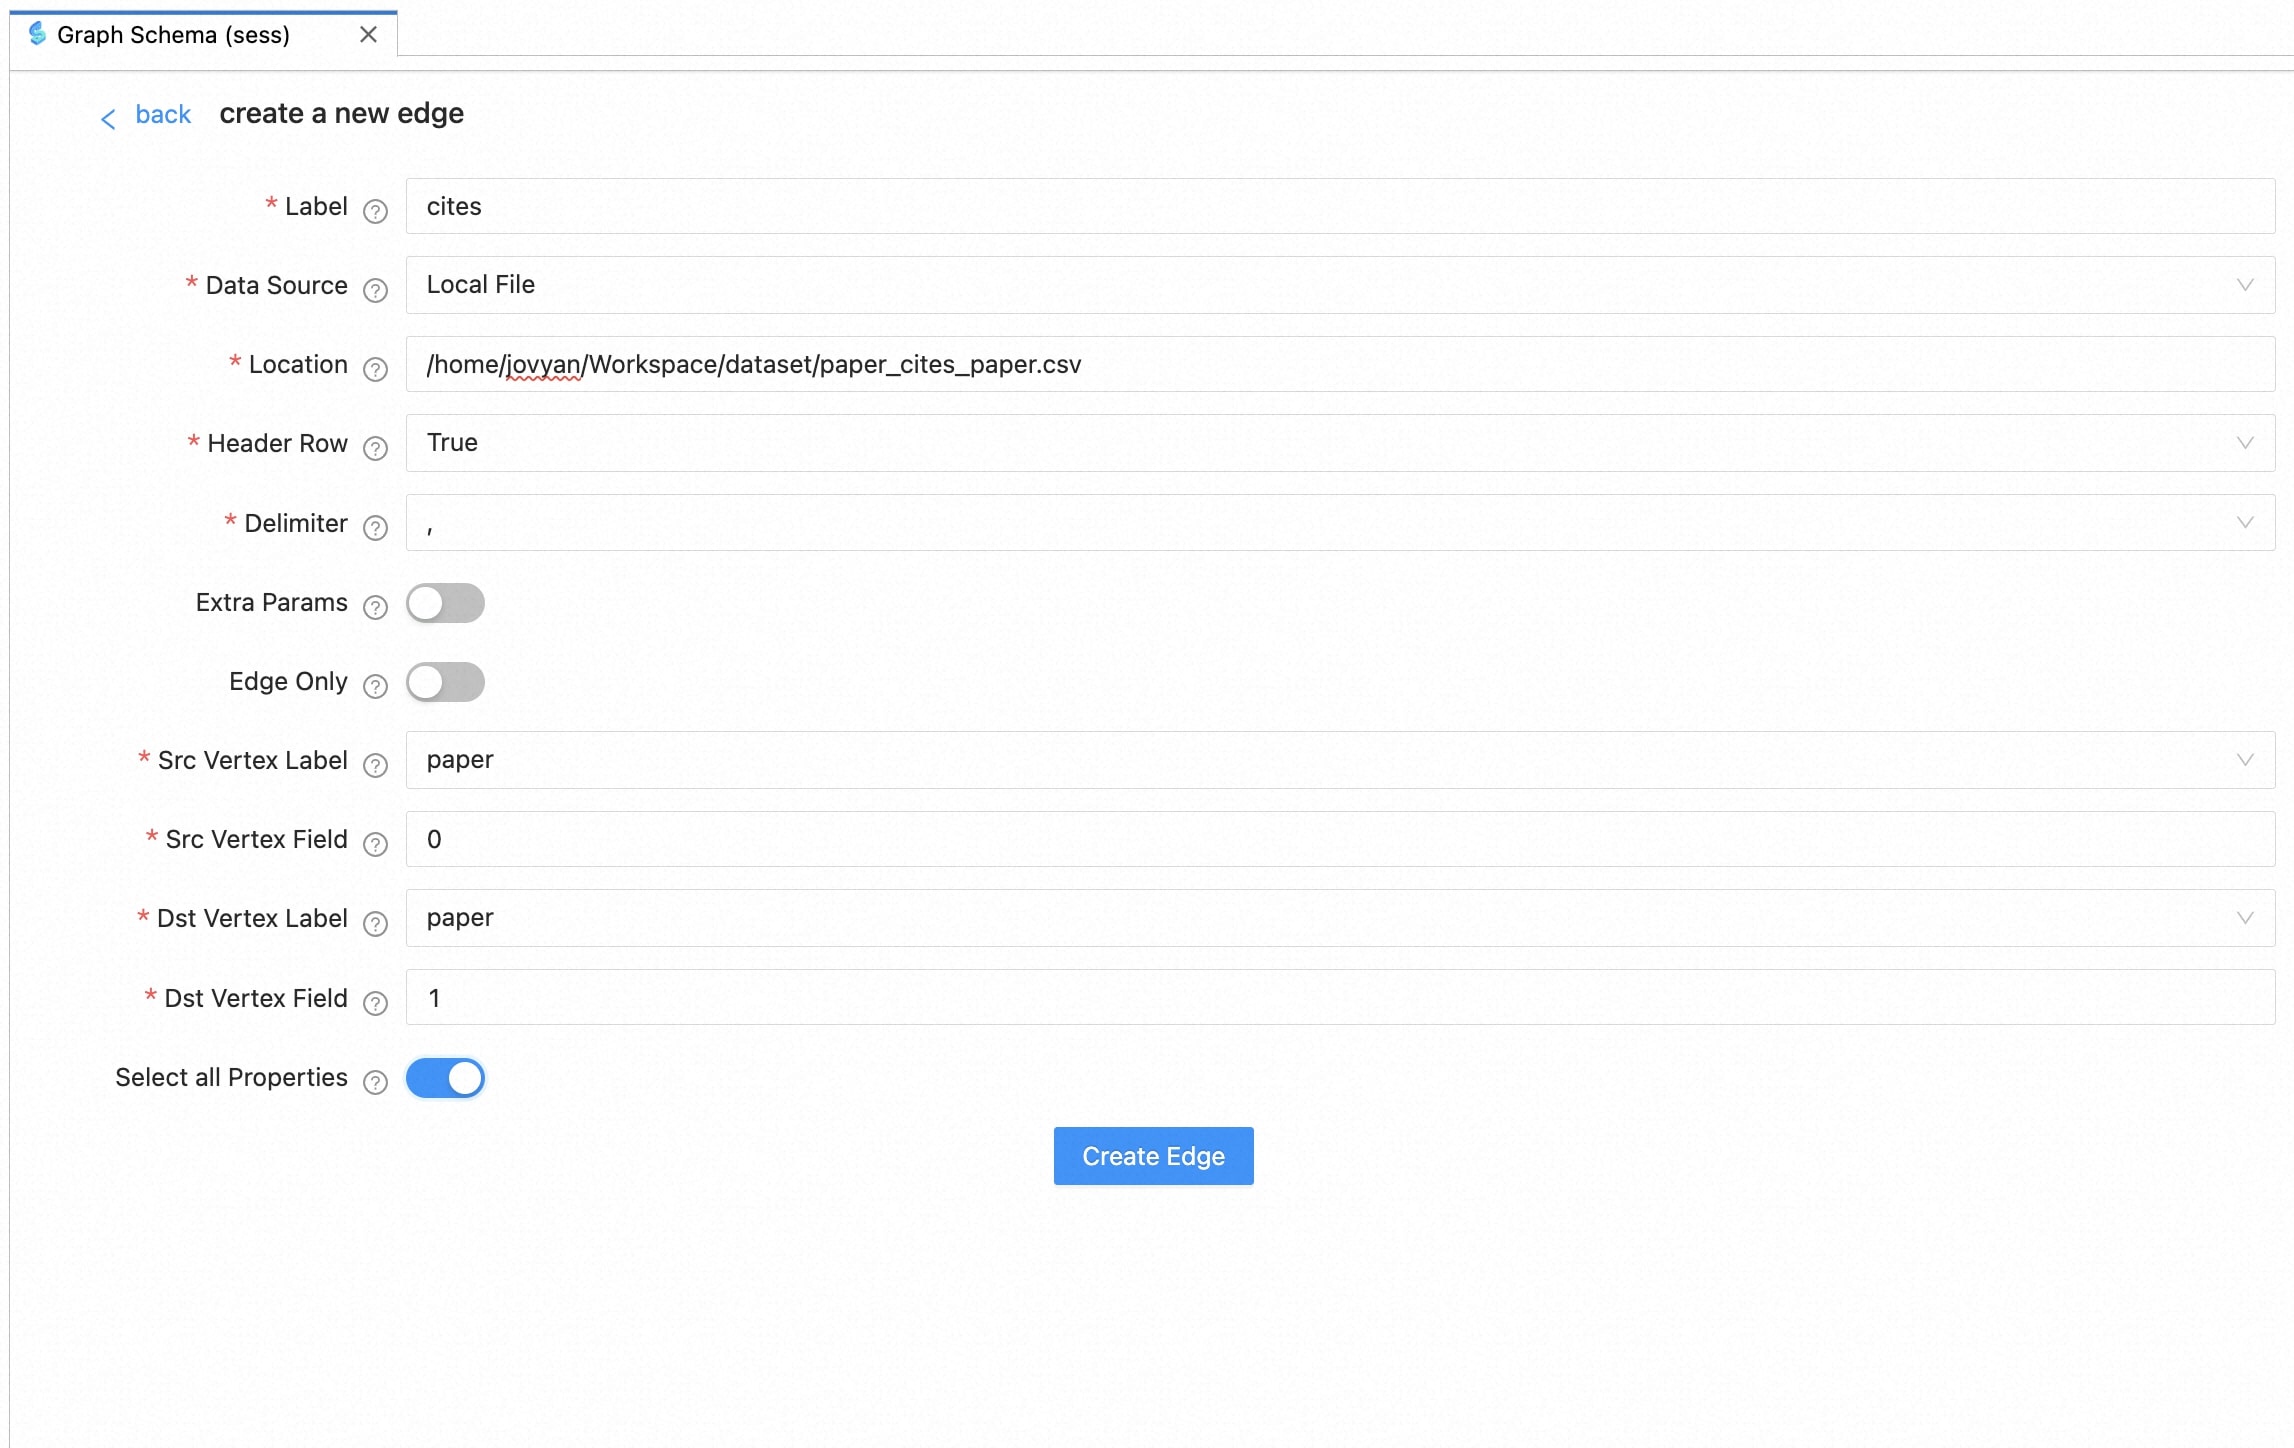This screenshot has height=1448, width=2294.
Task: Open the Data Source dropdown
Action: click(1339, 285)
